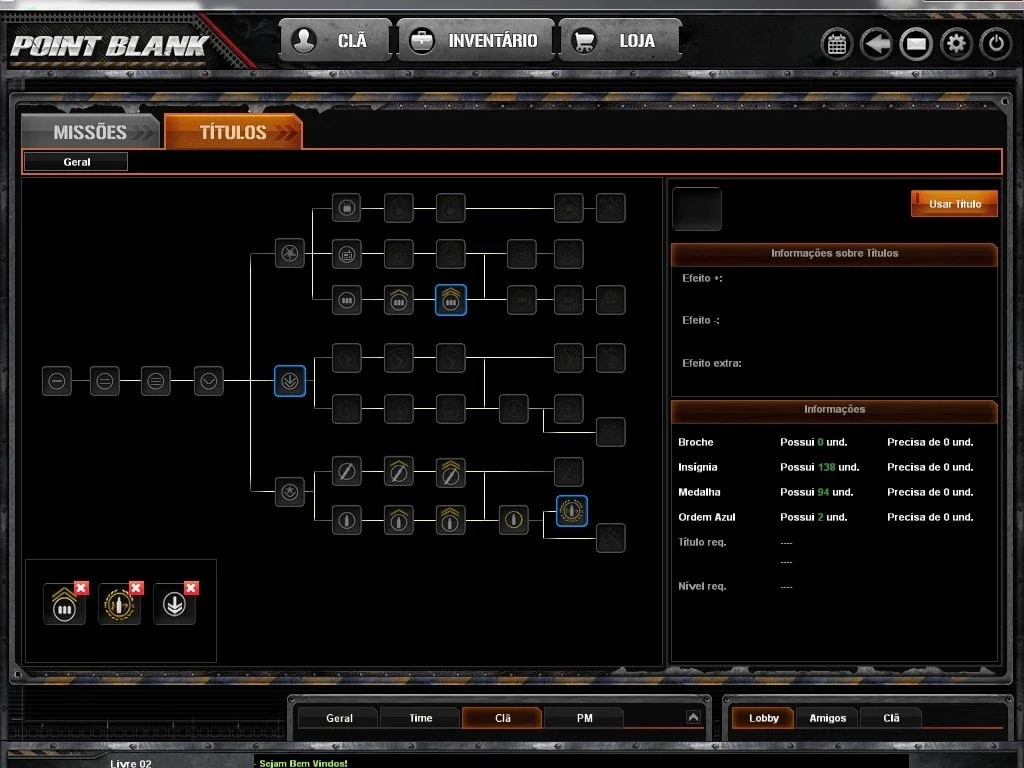Remove the three-bullets equipped title
The image size is (1024, 768).
[81, 588]
